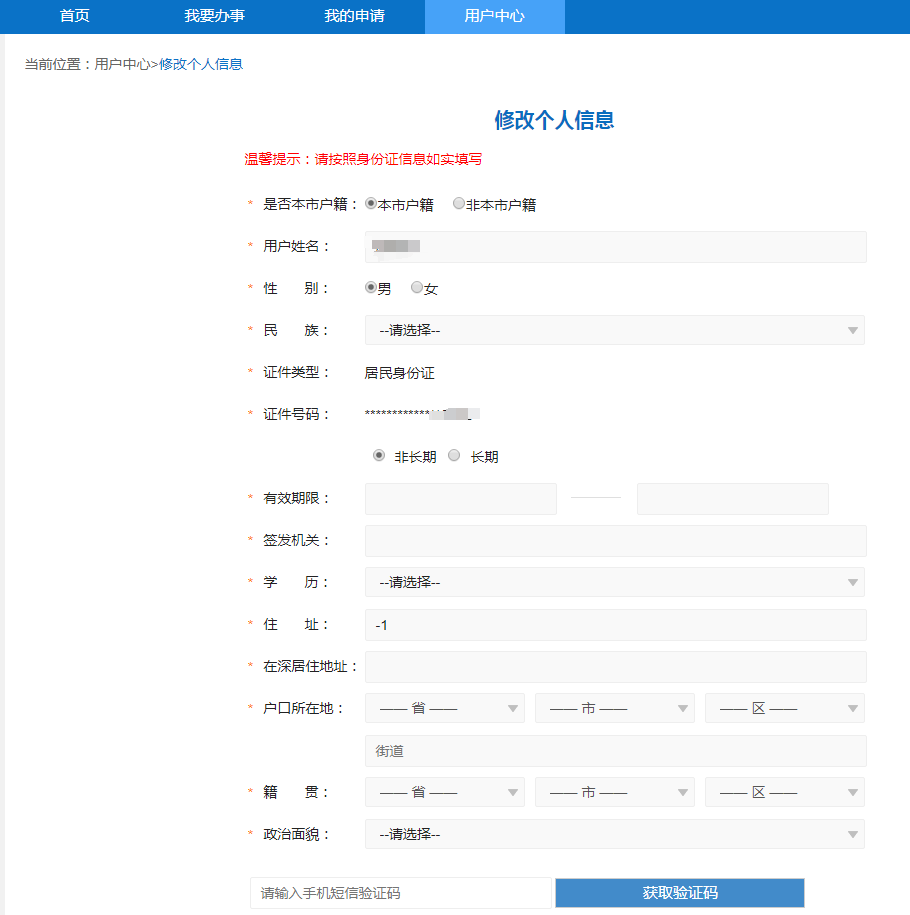Select the 非本市户籍 radio button
The height and width of the screenshot is (915, 910).
pyautogui.click(x=458, y=202)
